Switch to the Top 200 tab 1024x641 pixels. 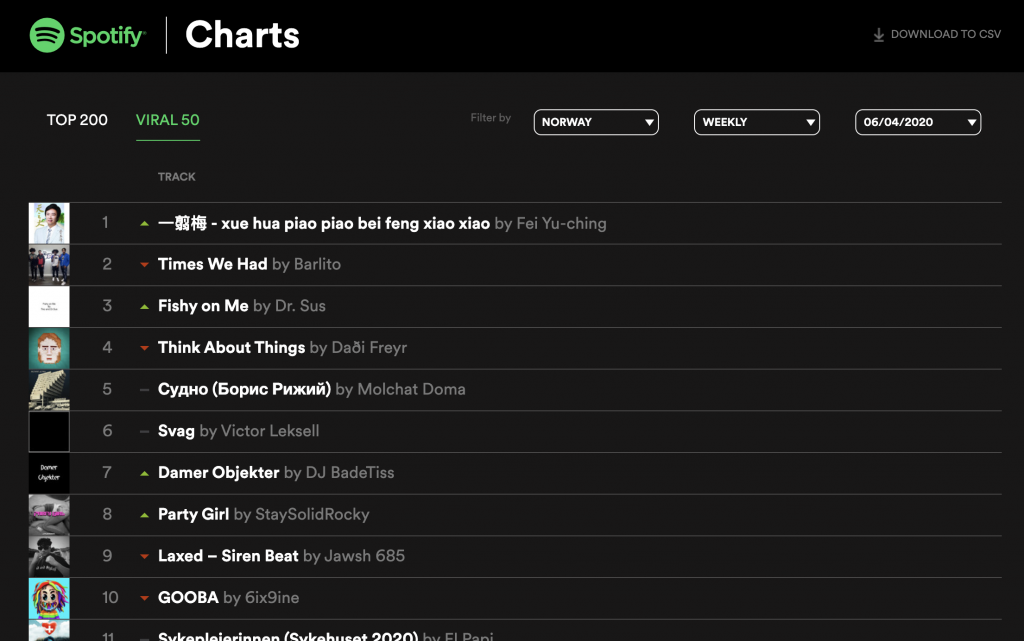pos(77,120)
